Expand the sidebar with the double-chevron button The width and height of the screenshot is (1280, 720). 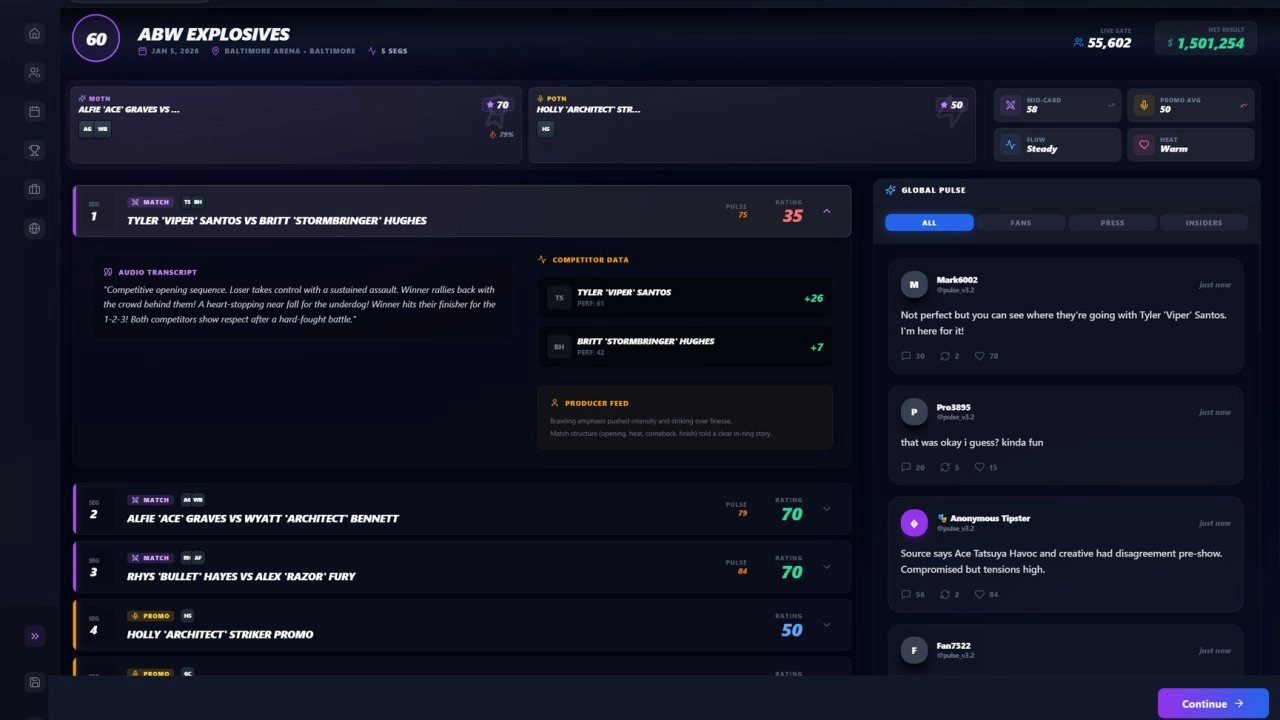(35, 636)
